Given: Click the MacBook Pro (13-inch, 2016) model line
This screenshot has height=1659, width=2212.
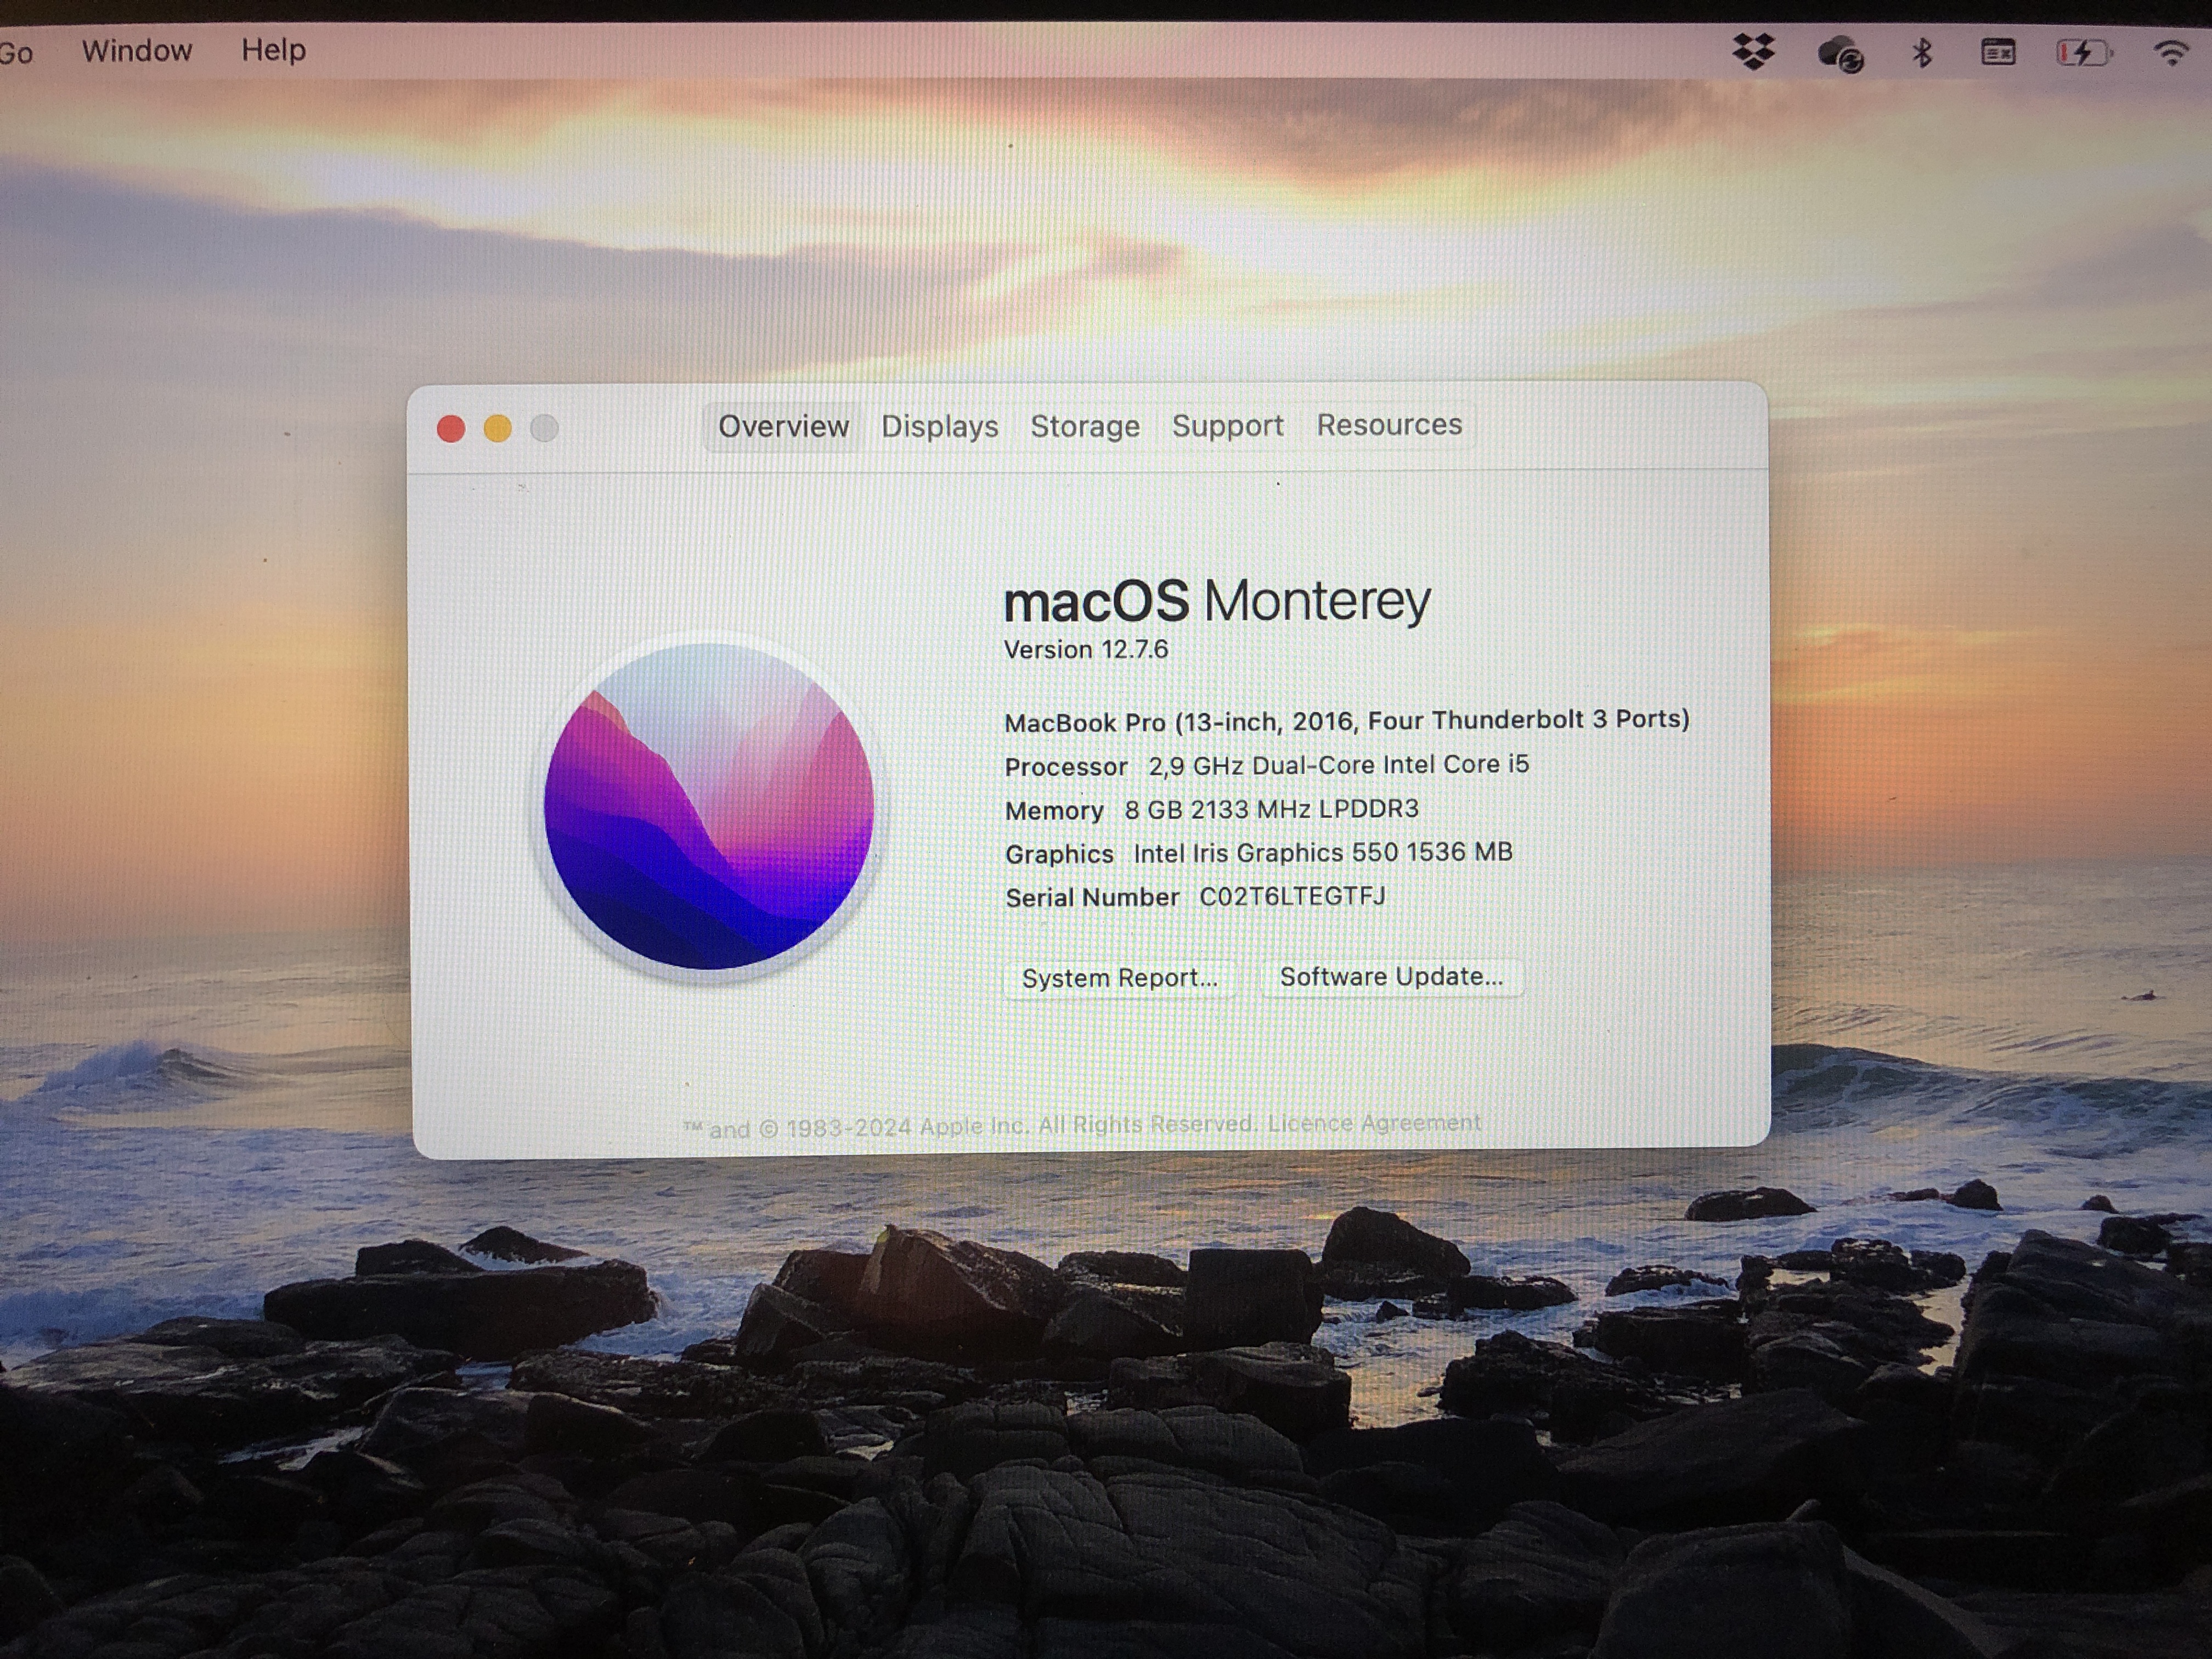Looking at the screenshot, I should [1347, 721].
